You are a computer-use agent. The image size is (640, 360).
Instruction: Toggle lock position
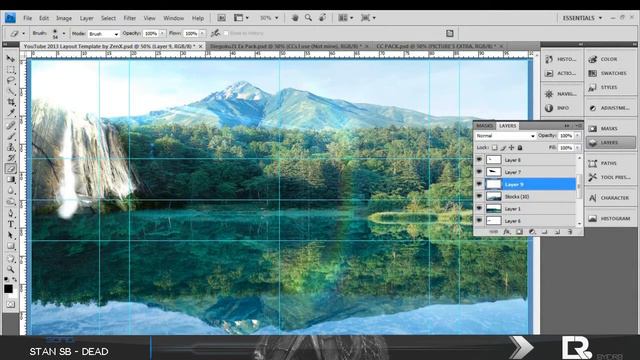click(x=511, y=147)
